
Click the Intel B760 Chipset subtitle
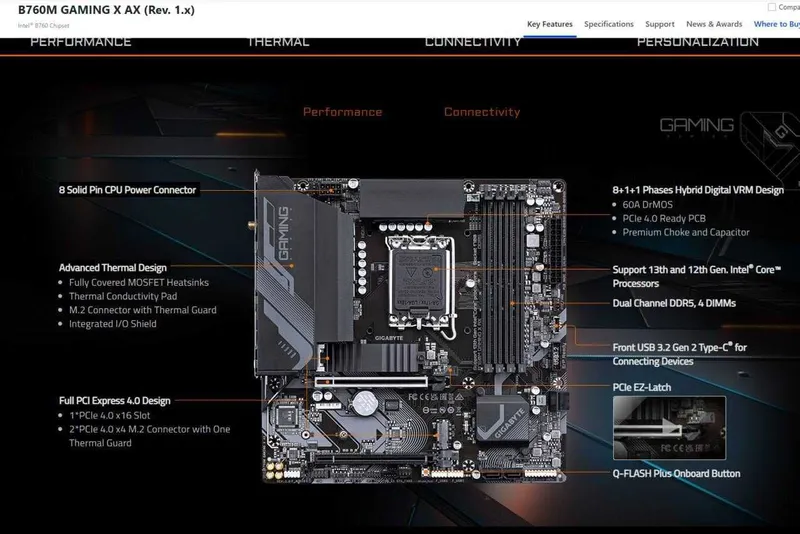click(x=43, y=26)
